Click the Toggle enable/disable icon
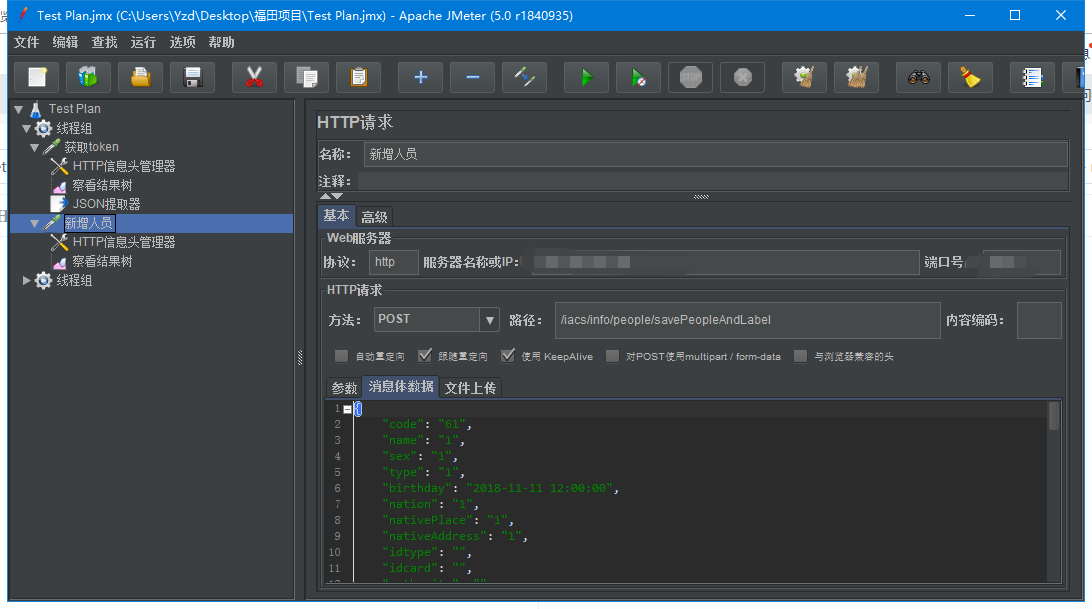1092x609 pixels. click(x=524, y=77)
